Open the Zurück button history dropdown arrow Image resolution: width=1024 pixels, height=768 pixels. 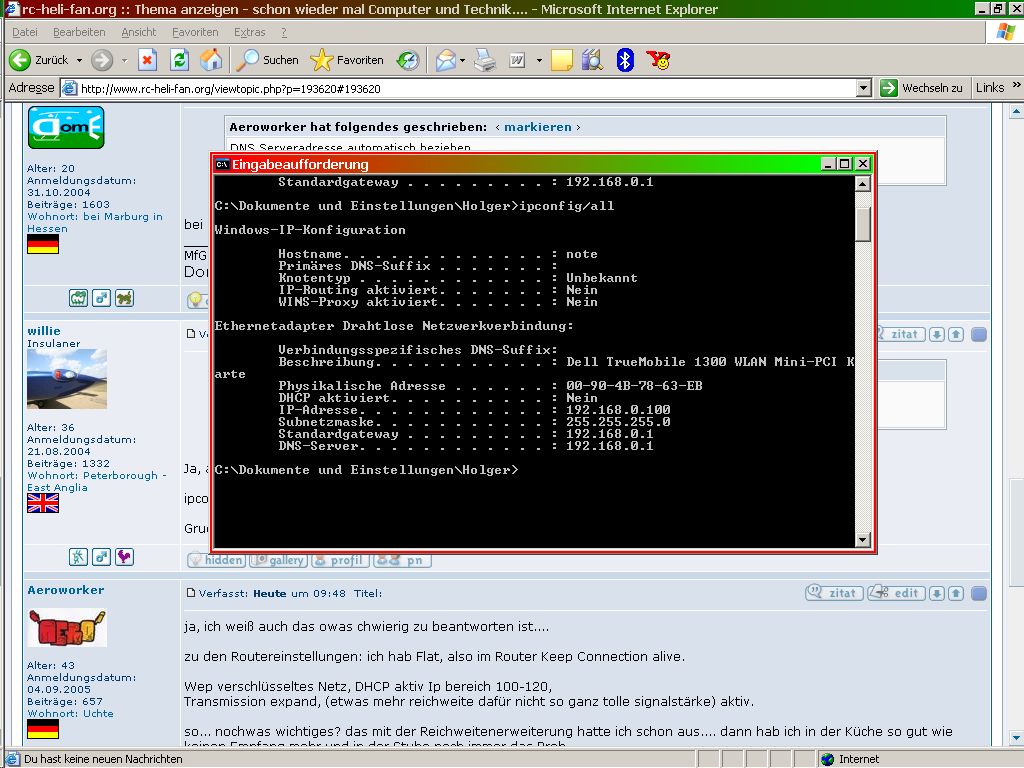(79, 61)
